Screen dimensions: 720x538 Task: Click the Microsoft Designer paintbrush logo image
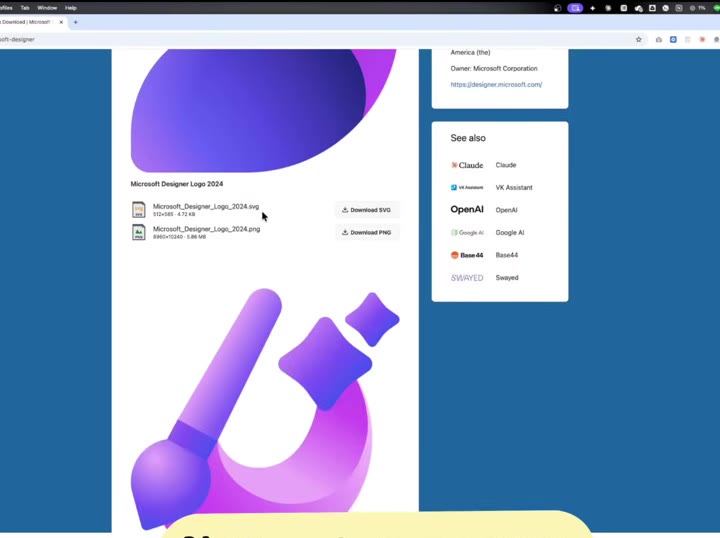[x=265, y=409]
